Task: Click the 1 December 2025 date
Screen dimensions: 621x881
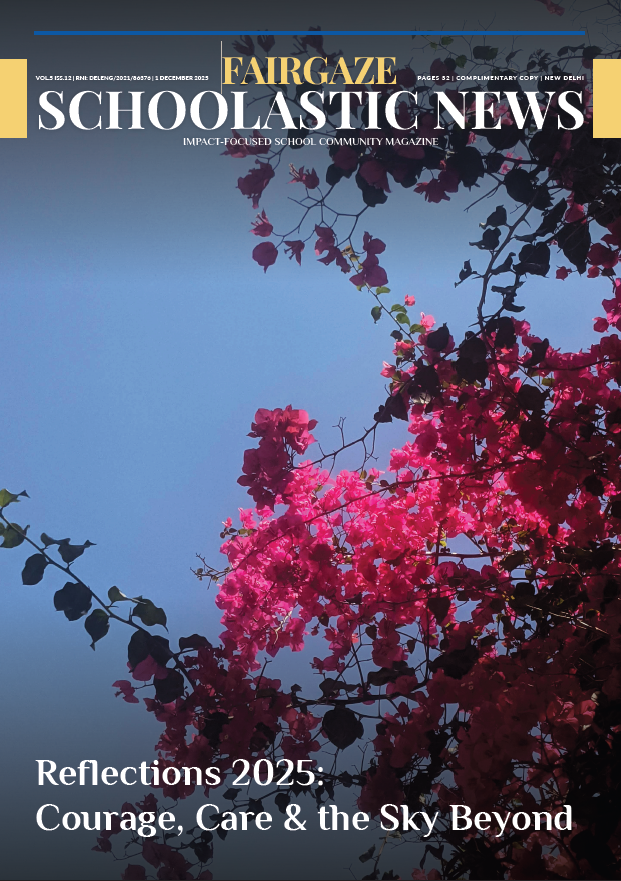Action: pyautogui.click(x=181, y=77)
